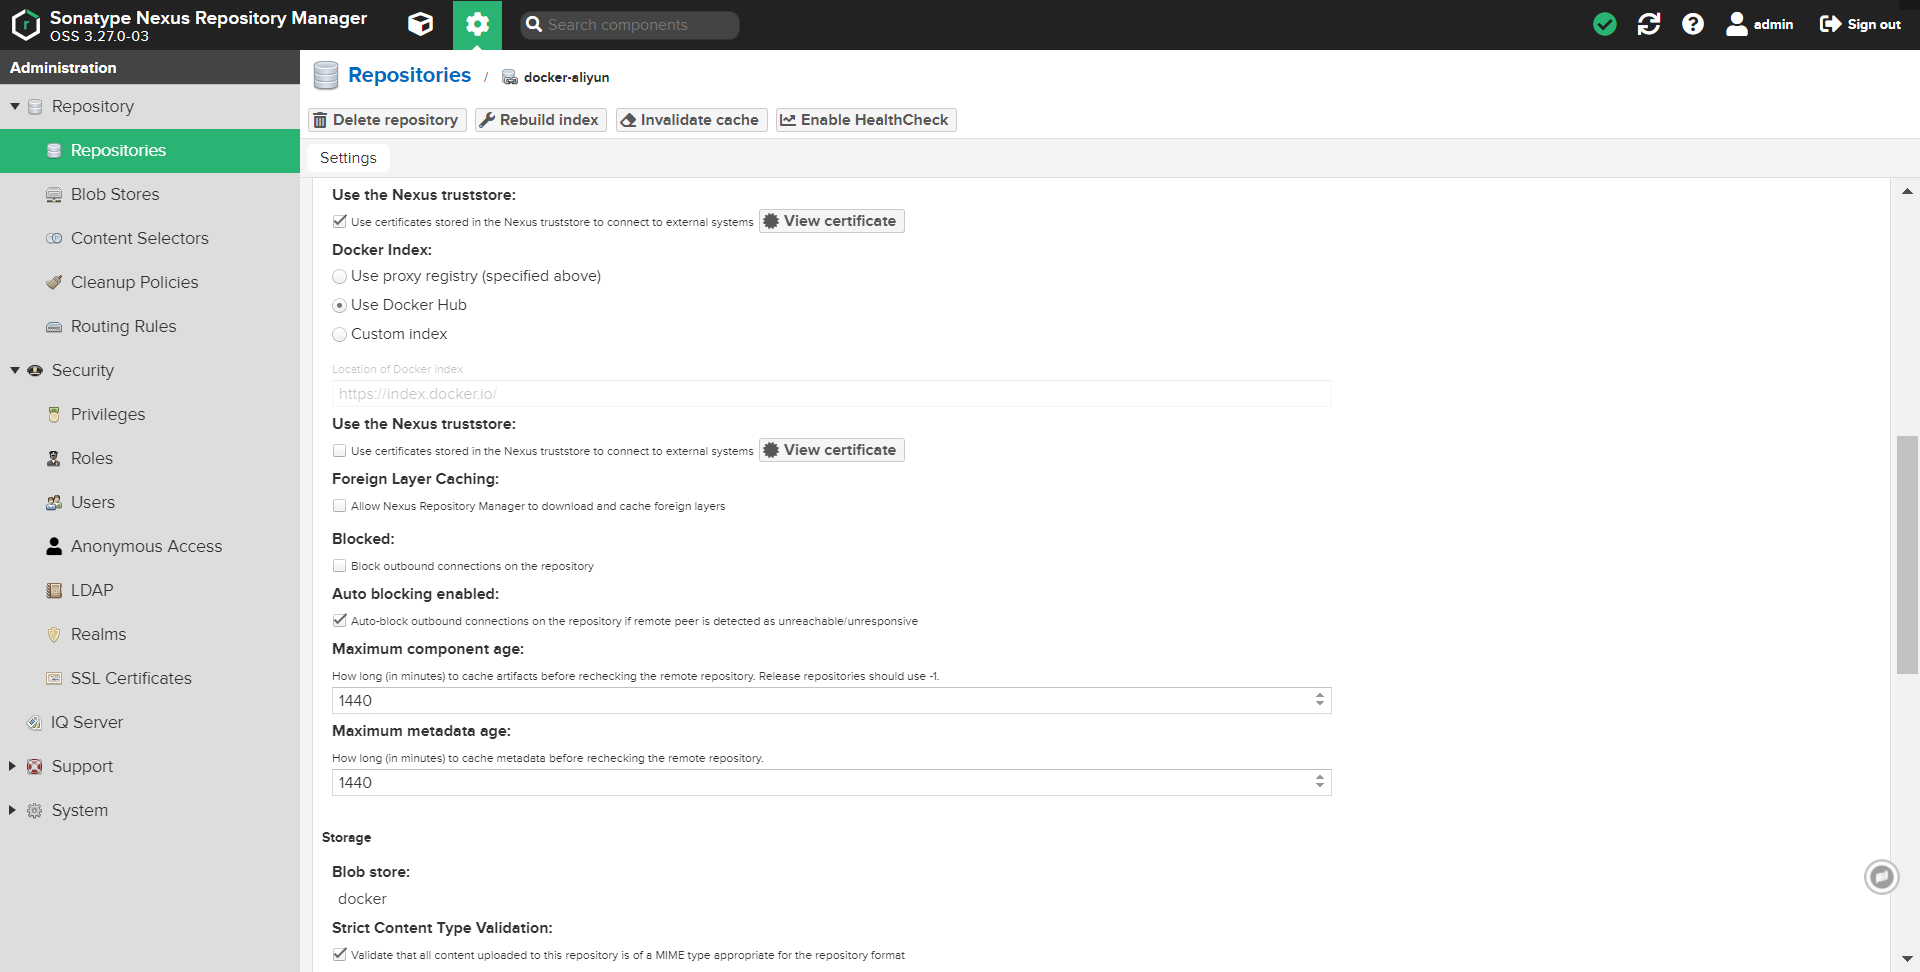Select the Custom index radio button

point(339,334)
